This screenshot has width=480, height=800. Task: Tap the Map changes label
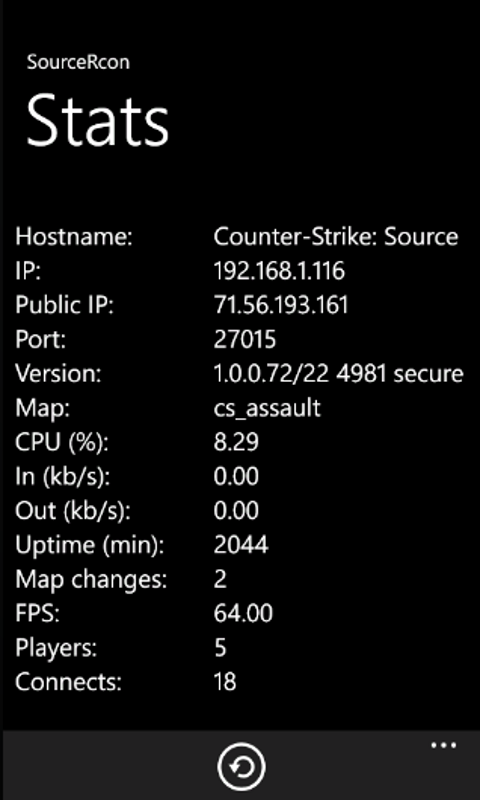pyautogui.click(x=91, y=580)
